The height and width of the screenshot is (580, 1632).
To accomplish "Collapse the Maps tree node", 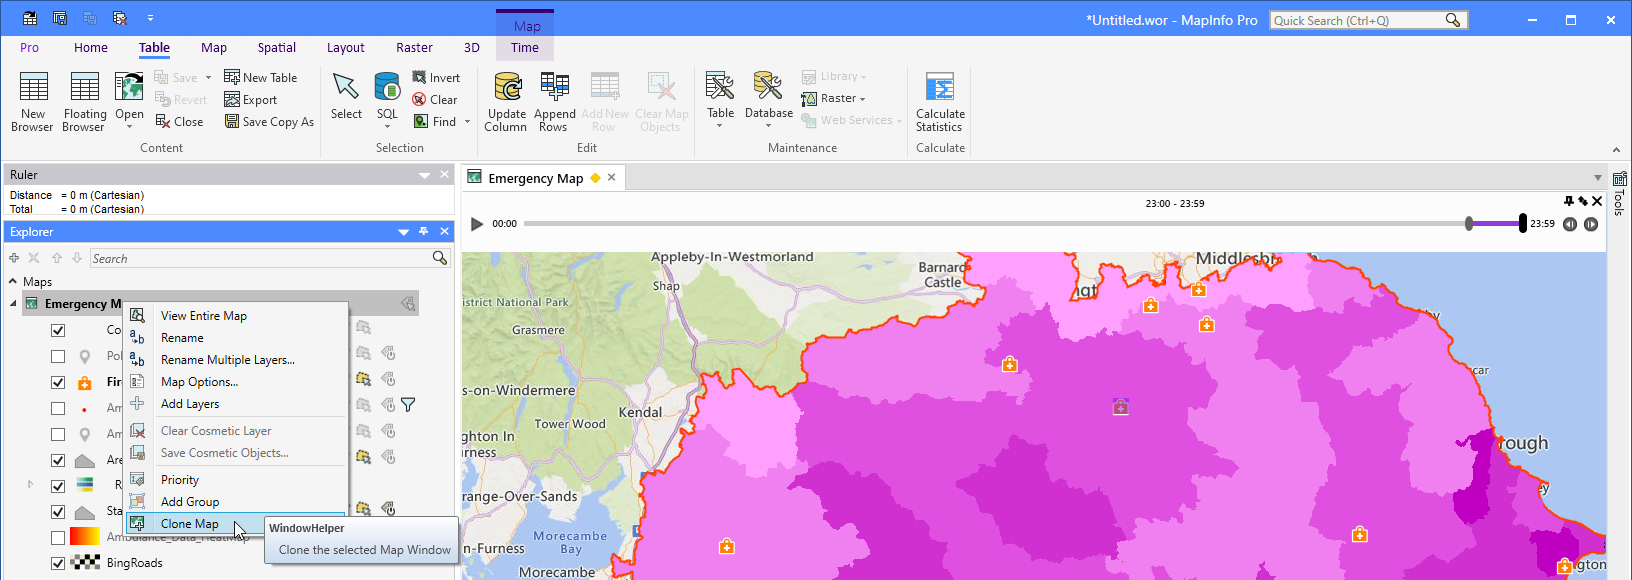I will [13, 282].
